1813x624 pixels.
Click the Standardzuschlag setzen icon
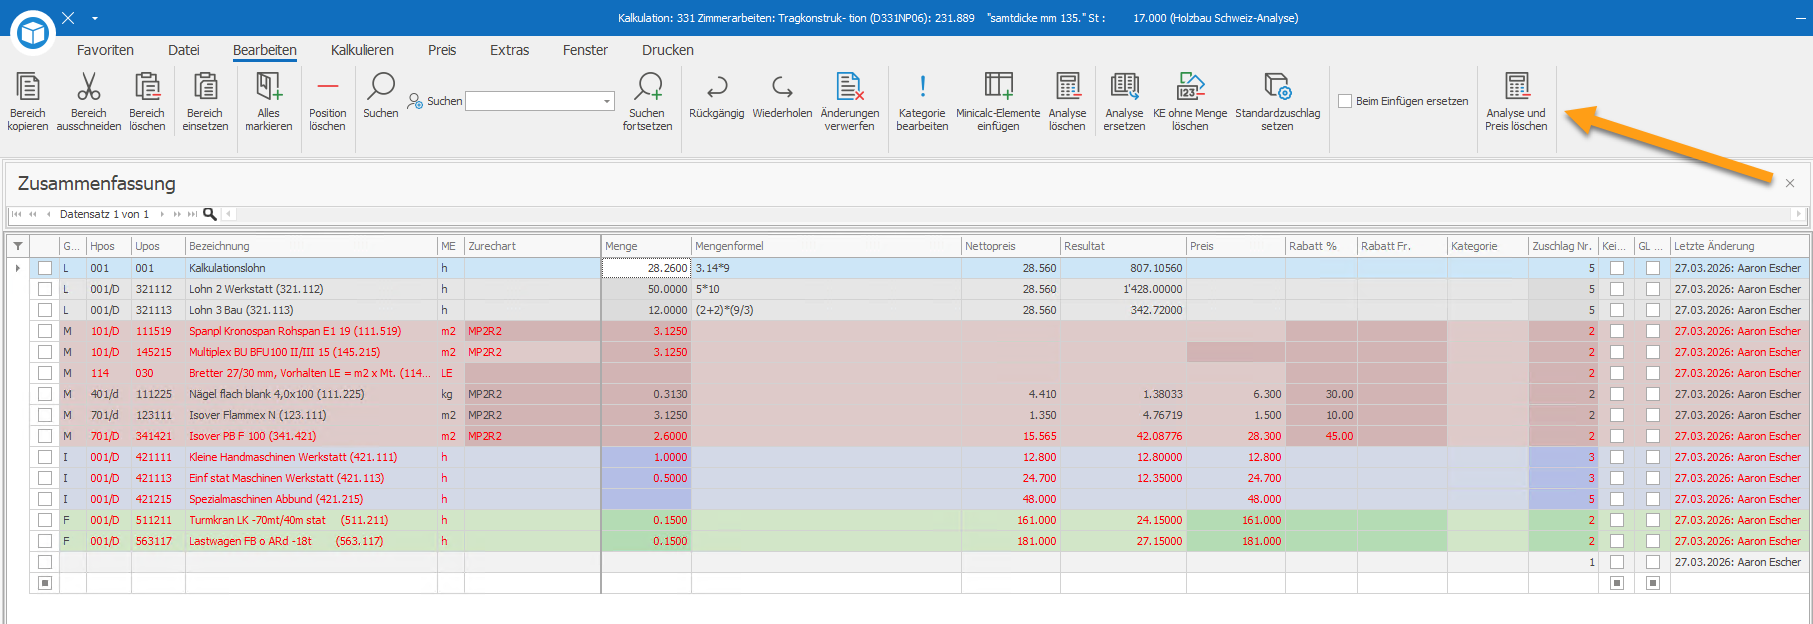point(1277,87)
